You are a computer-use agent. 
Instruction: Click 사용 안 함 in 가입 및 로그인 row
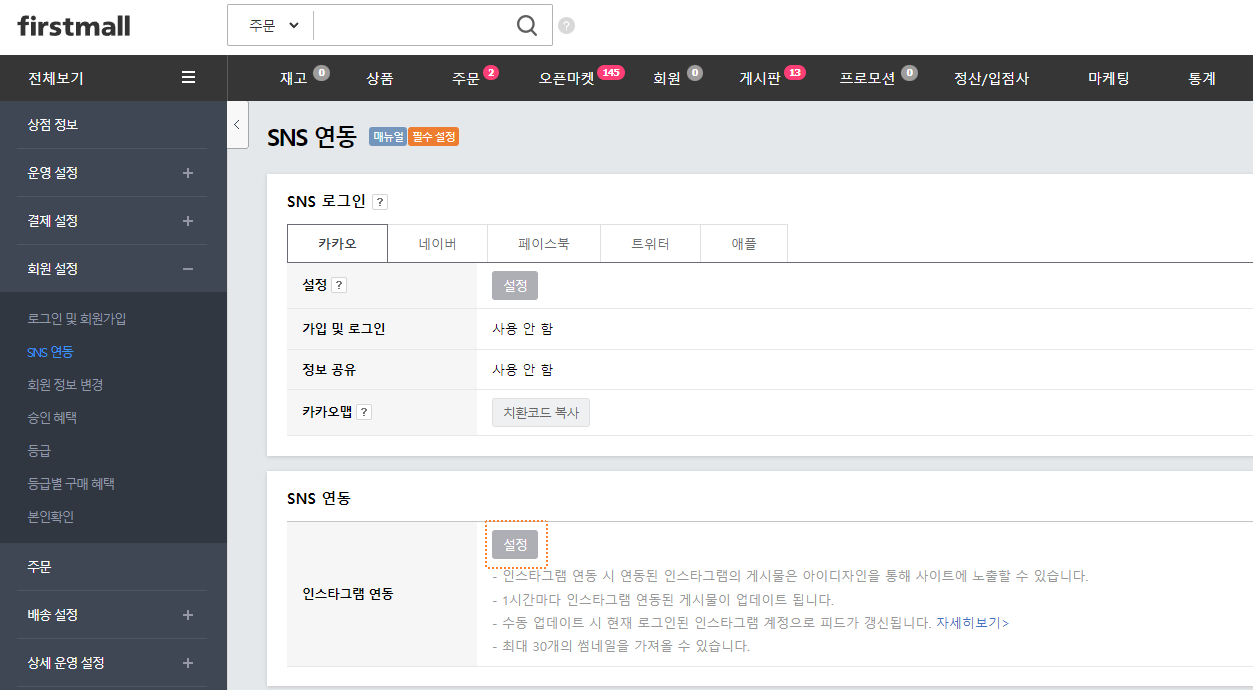coord(522,329)
